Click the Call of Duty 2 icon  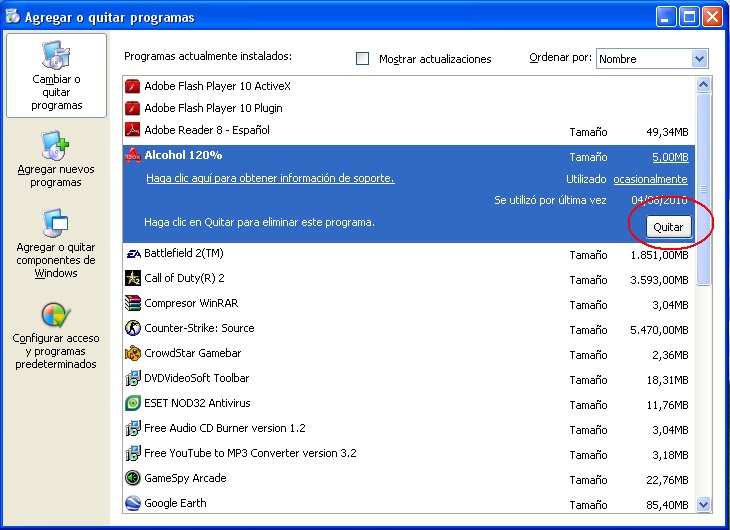pyautogui.click(x=133, y=278)
